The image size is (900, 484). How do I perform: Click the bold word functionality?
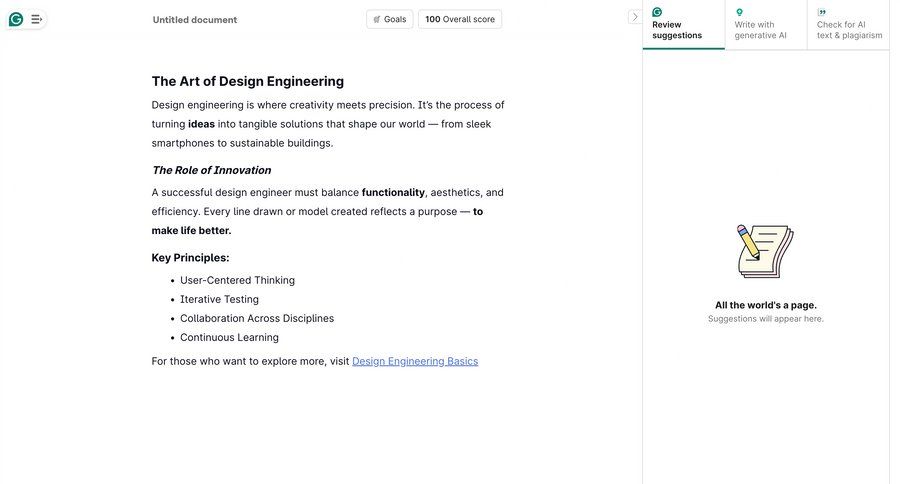[x=393, y=192]
